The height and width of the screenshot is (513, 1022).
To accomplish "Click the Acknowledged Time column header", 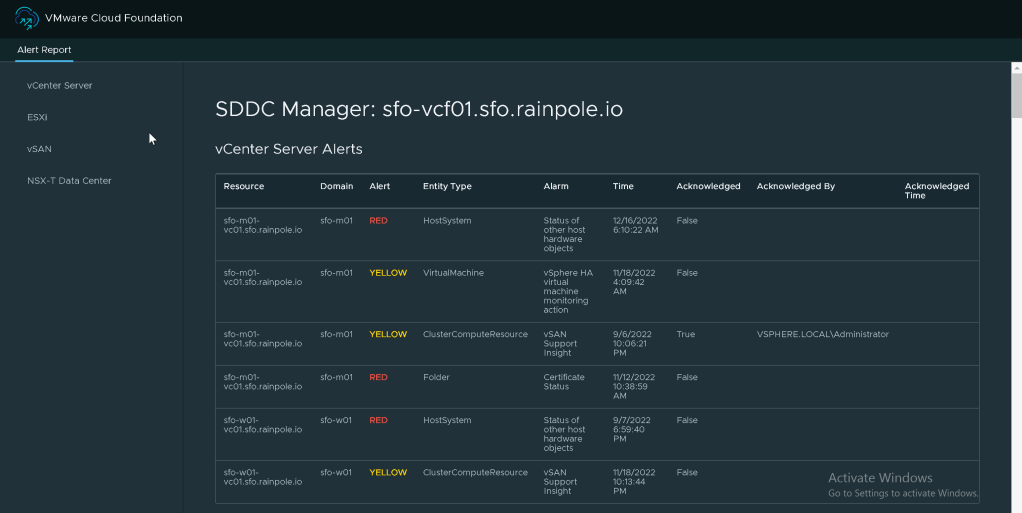I will click(x=936, y=190).
